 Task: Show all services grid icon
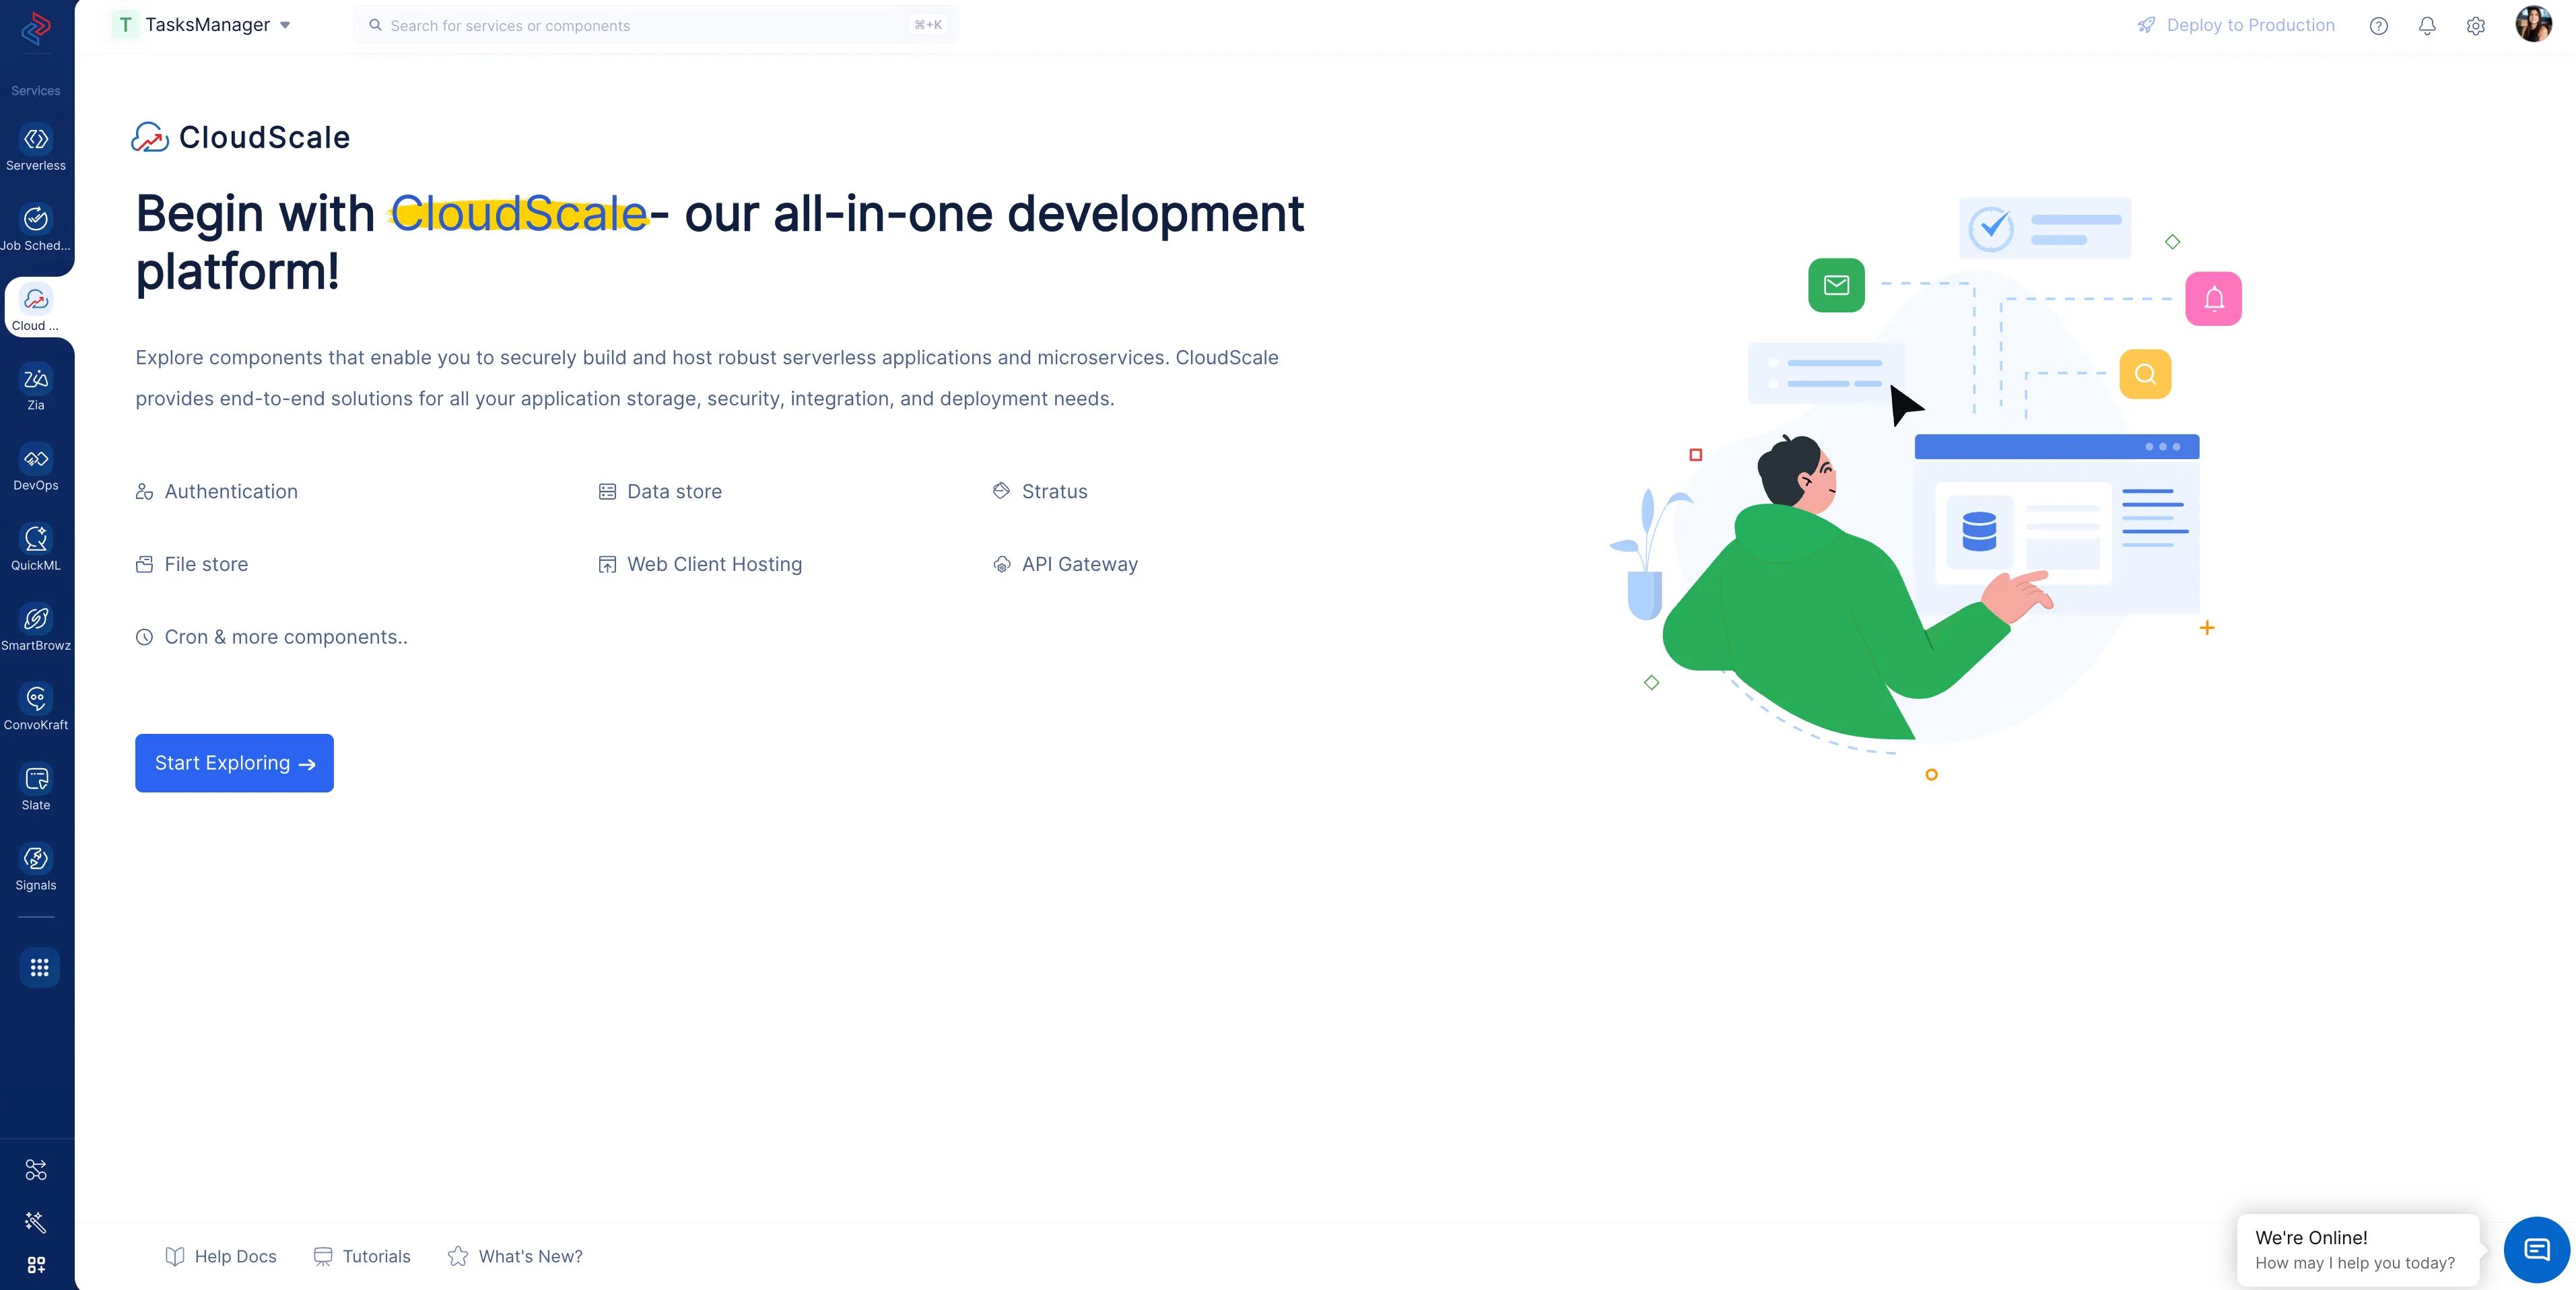[39, 967]
